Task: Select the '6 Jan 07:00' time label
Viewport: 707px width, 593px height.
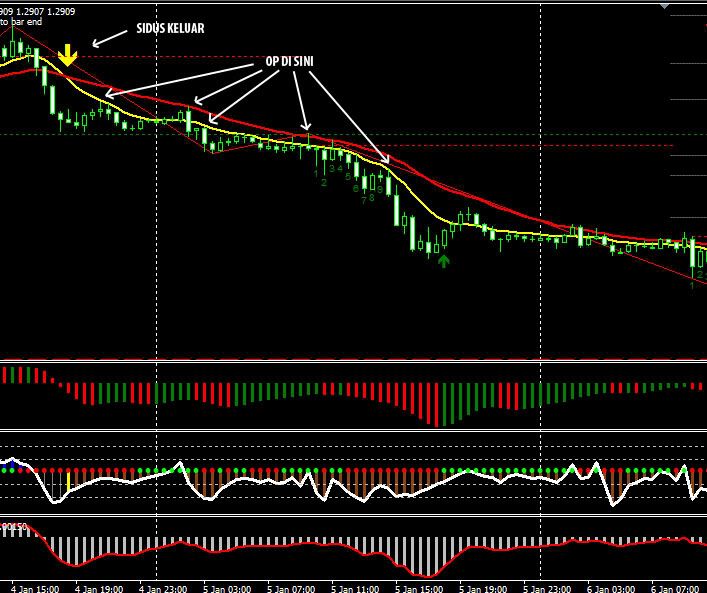Action: click(675, 588)
